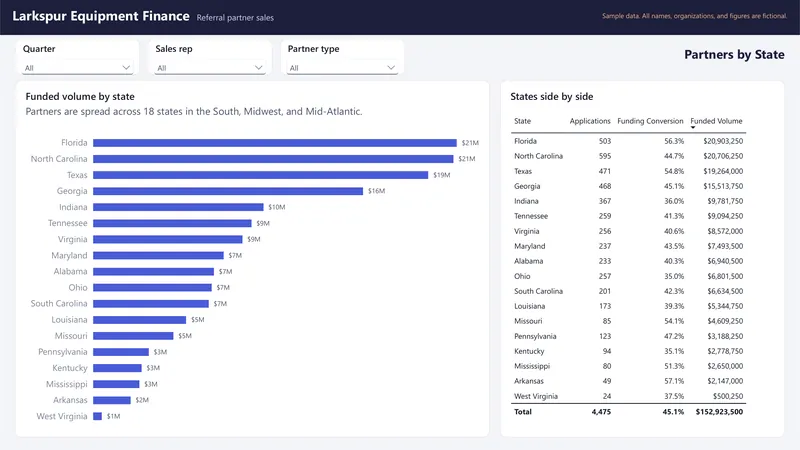
Task: Open the Quarter filter dropdown
Action: point(78,68)
